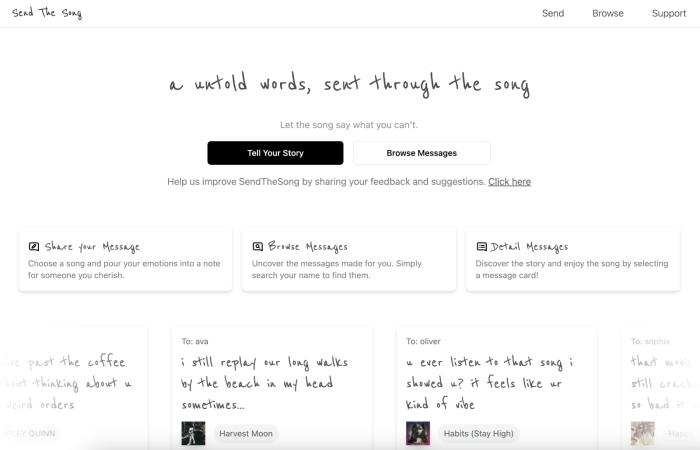The image size is (700, 450).
Task: Open the Send menu item
Action: pyautogui.click(x=553, y=13)
